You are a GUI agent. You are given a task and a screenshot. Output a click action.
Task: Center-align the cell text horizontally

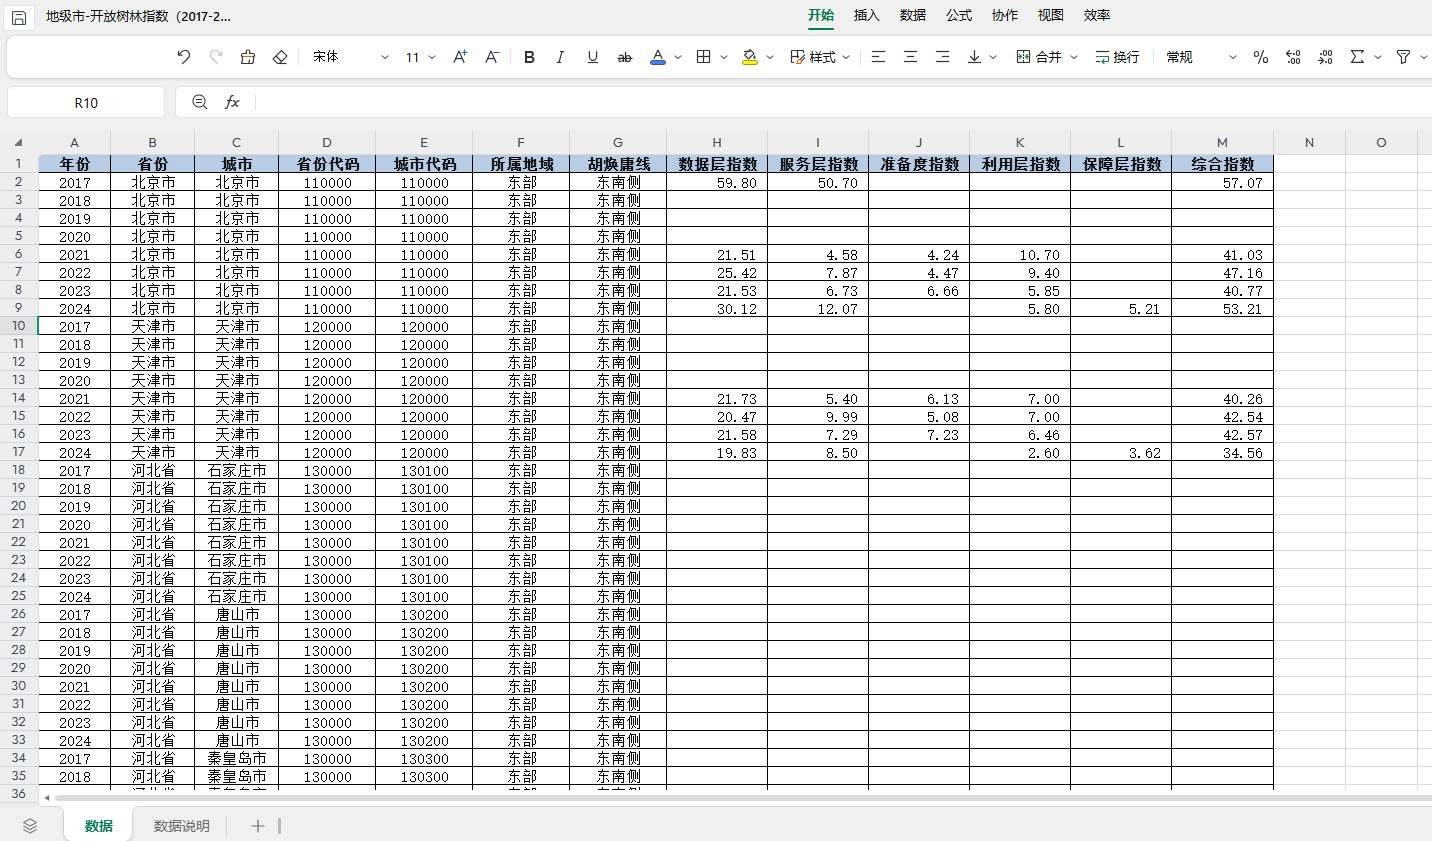click(x=910, y=57)
